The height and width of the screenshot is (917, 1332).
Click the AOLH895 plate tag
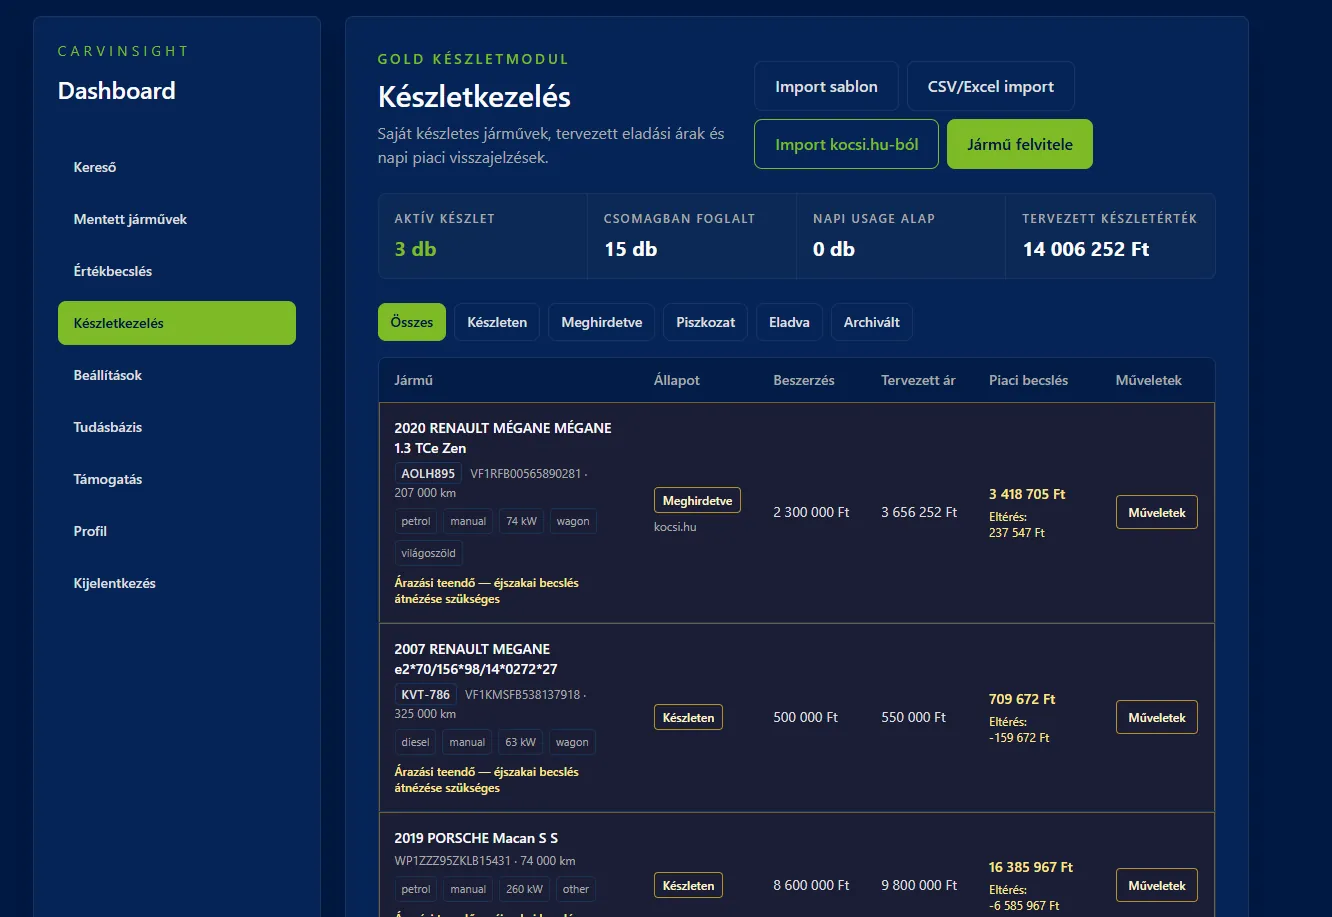coord(428,473)
